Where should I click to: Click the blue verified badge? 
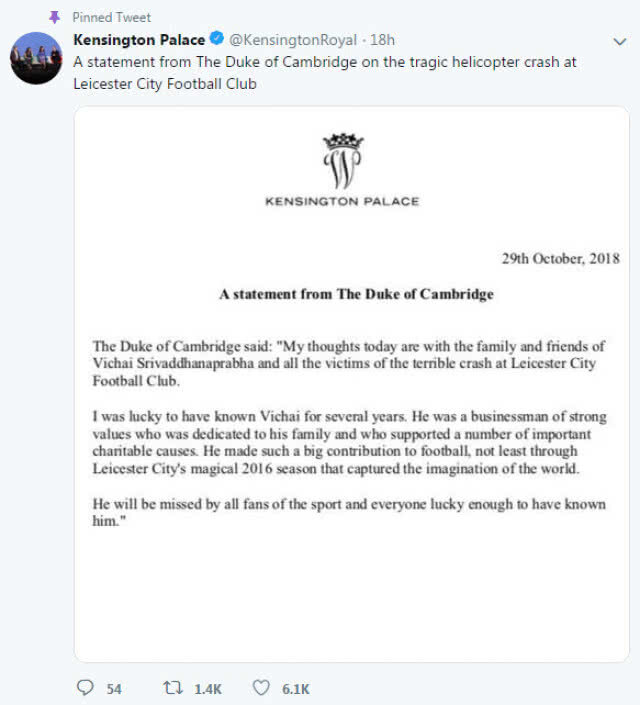(x=217, y=39)
